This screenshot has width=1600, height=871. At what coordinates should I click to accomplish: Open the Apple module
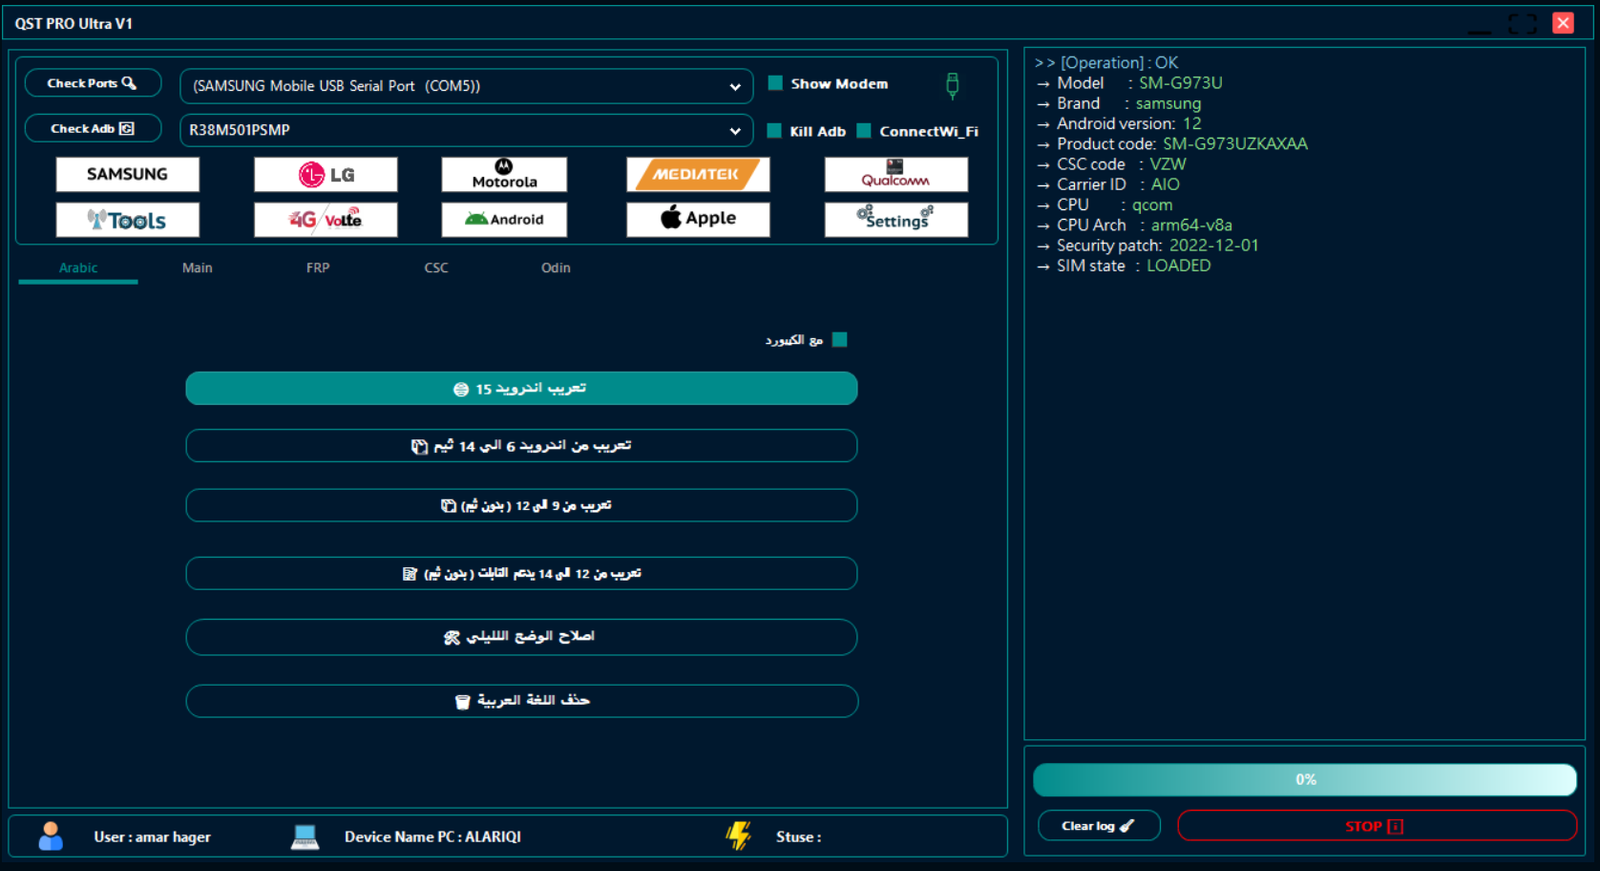(x=698, y=220)
